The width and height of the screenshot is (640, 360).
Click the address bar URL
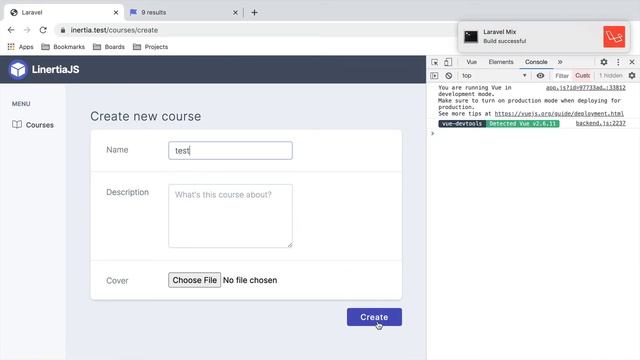(x=114, y=30)
